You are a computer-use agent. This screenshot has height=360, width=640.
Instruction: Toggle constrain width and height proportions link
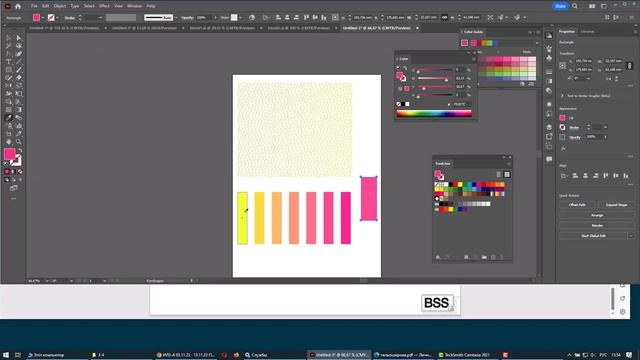629,65
